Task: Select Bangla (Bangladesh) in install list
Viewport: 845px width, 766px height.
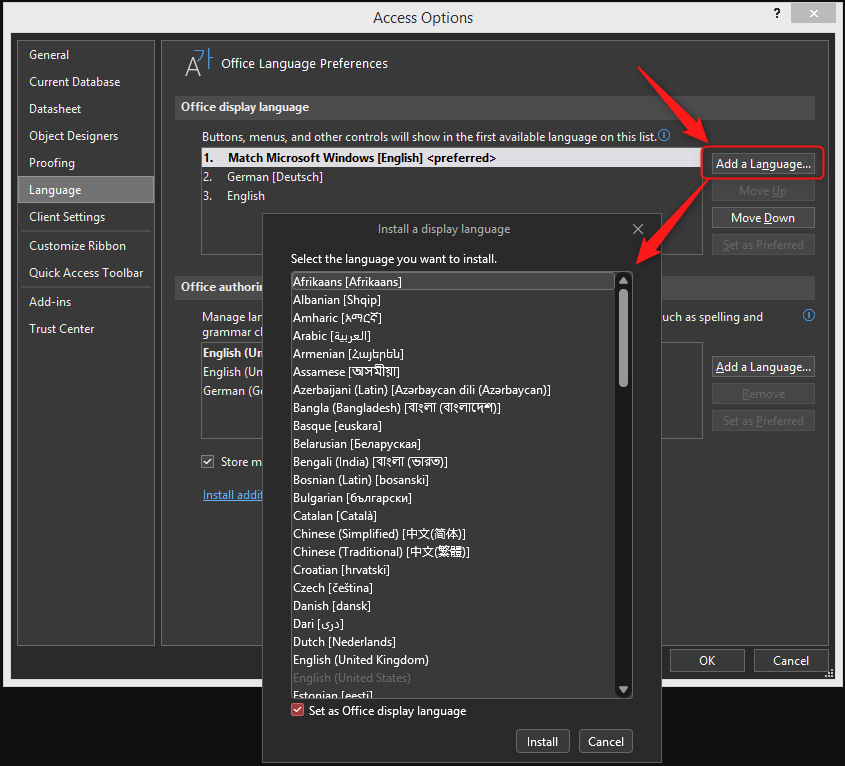Action: (453, 408)
